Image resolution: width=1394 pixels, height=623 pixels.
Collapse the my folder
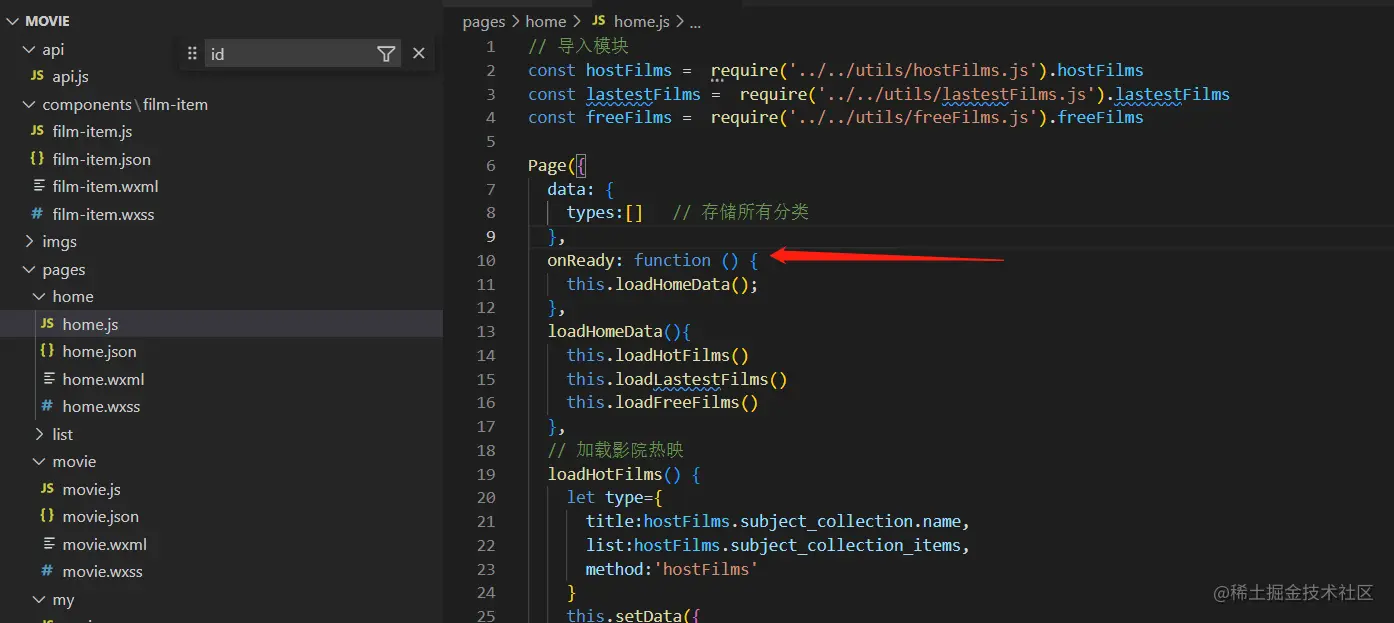(39, 600)
